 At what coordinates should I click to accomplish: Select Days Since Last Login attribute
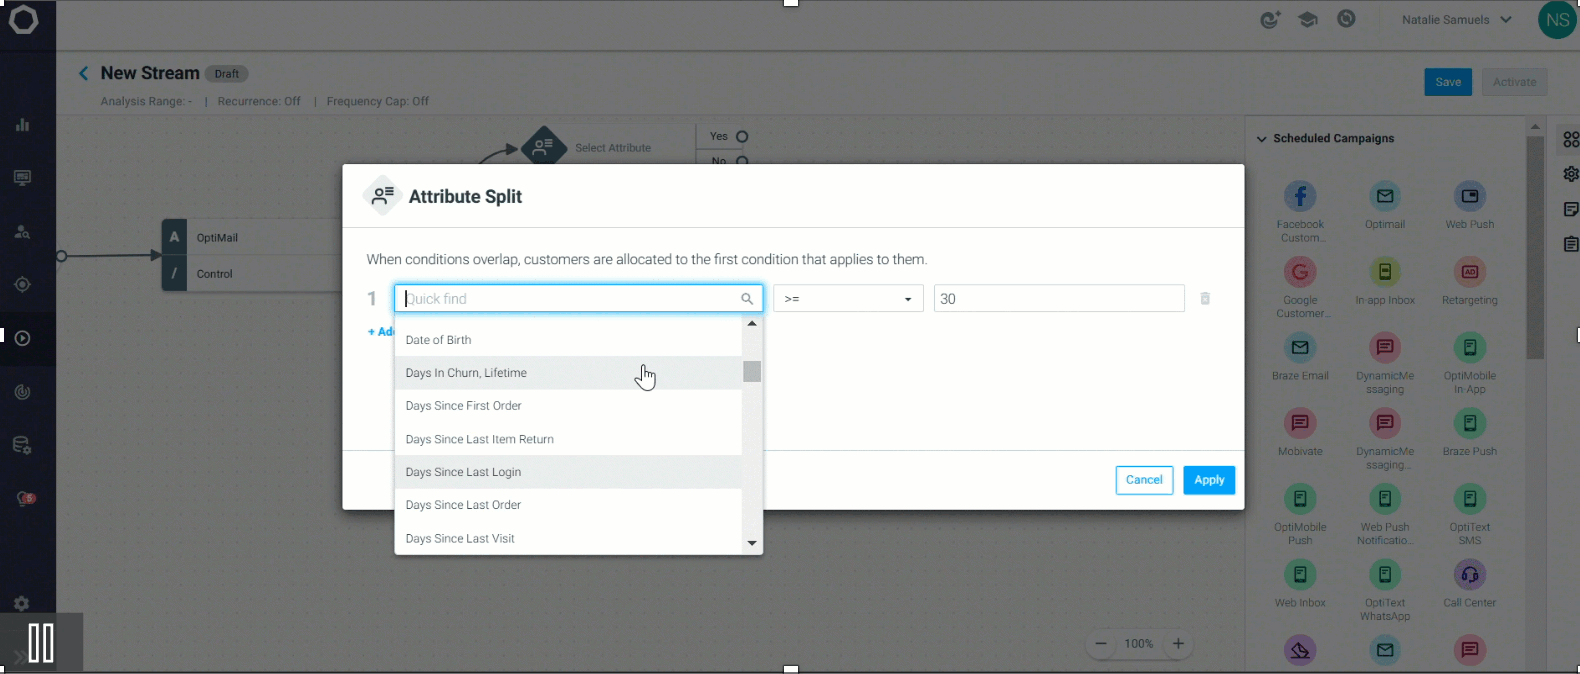coord(568,472)
